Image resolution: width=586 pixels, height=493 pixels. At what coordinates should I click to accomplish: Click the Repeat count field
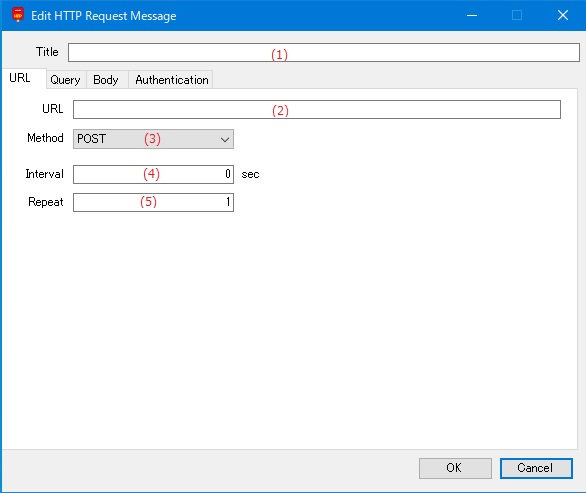pyautogui.click(x=153, y=202)
